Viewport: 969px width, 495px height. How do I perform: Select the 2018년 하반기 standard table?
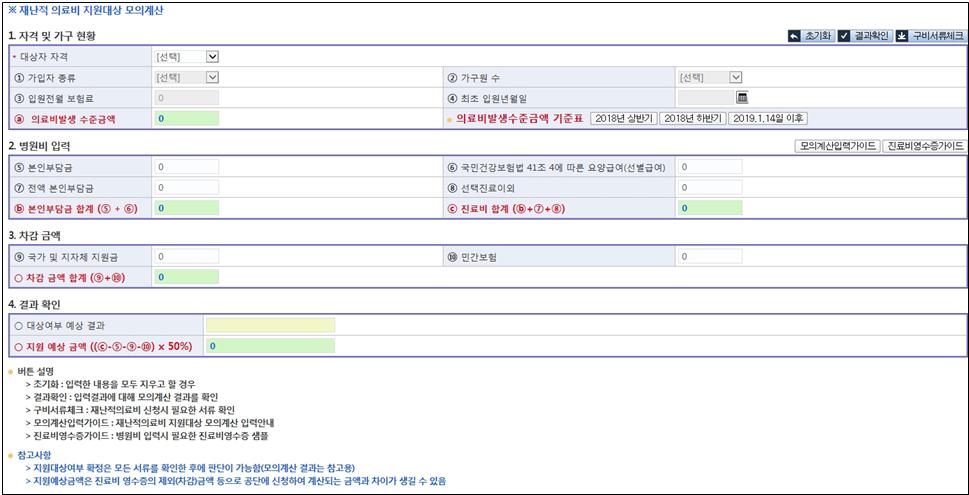tap(692, 118)
